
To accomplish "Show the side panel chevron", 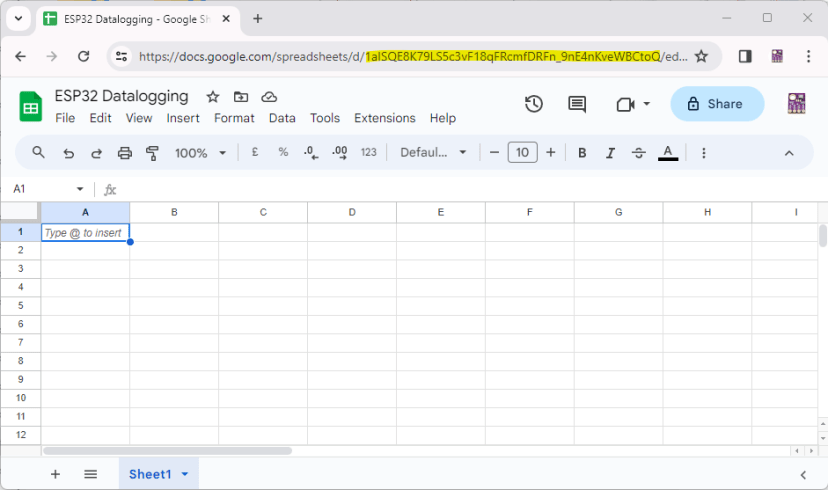I will click(x=803, y=475).
